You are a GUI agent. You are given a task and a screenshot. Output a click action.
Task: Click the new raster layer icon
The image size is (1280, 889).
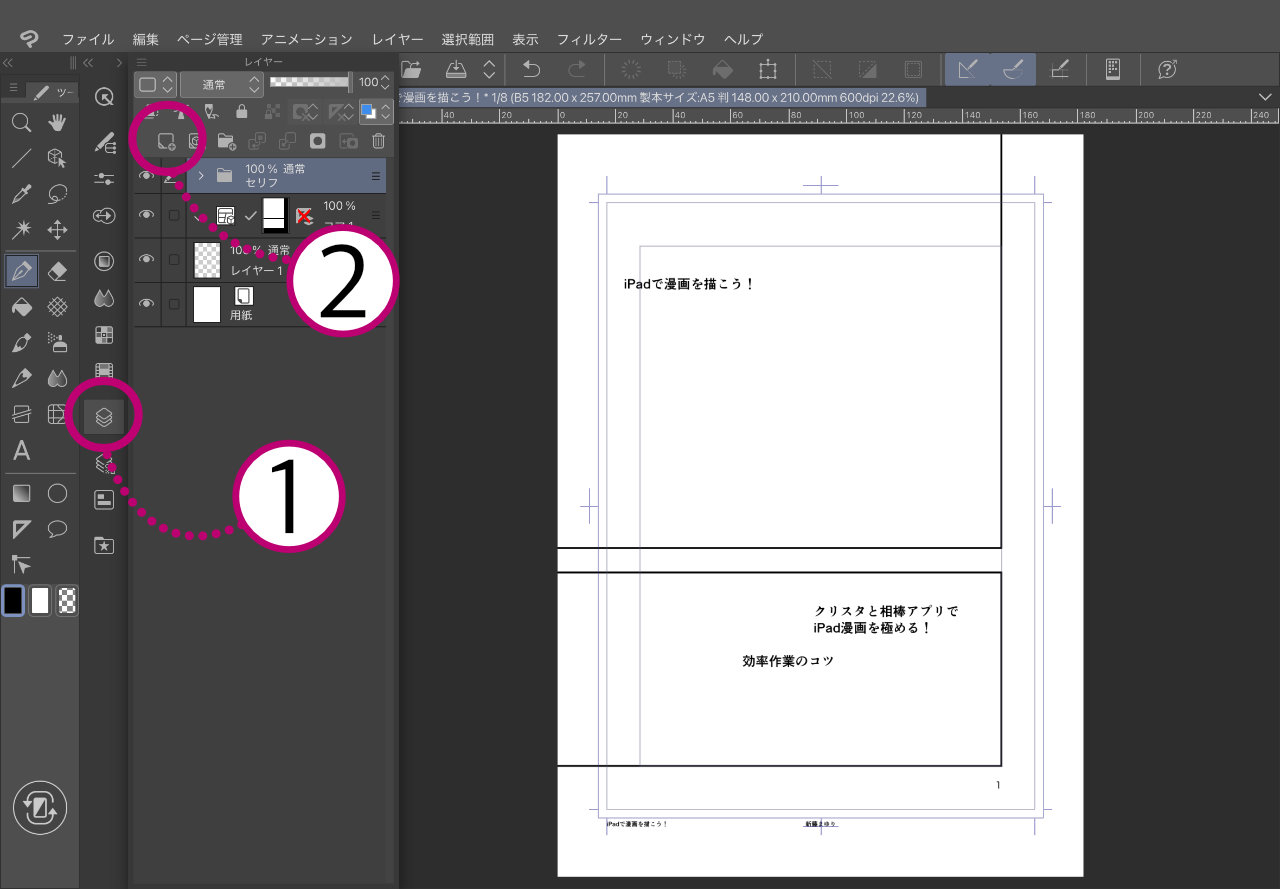(167, 142)
